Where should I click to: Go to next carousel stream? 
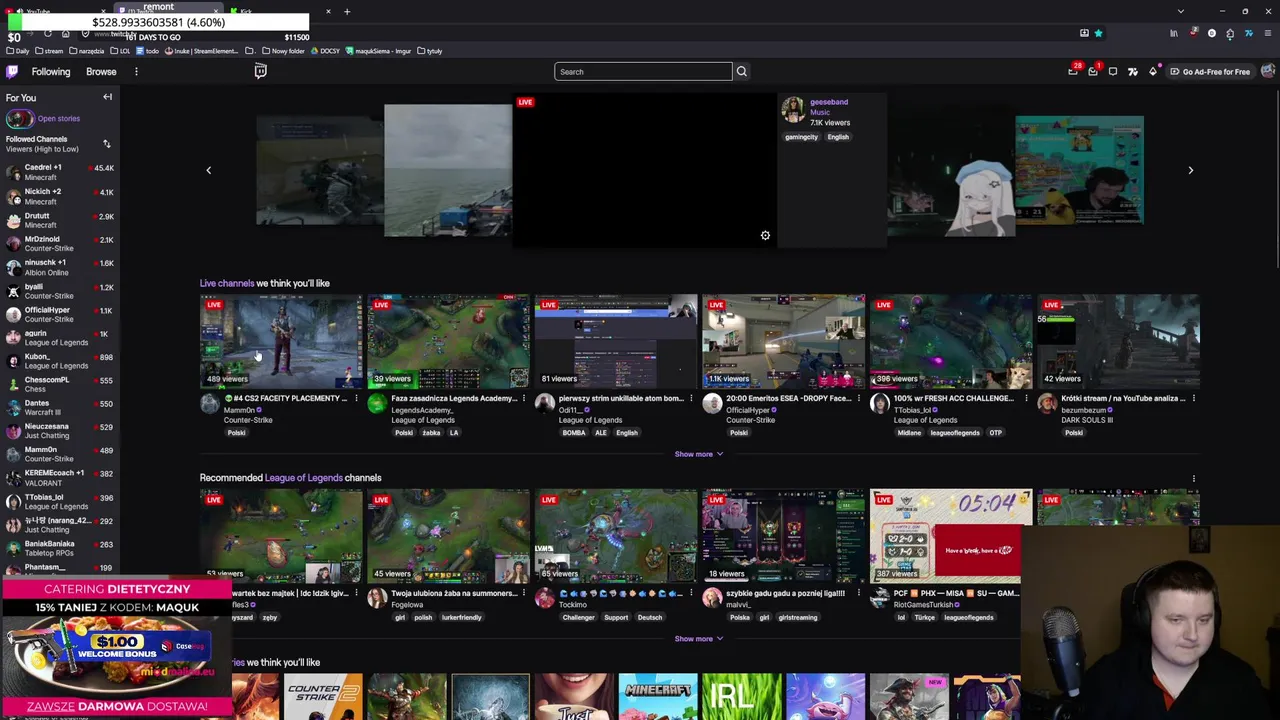pos(1190,170)
